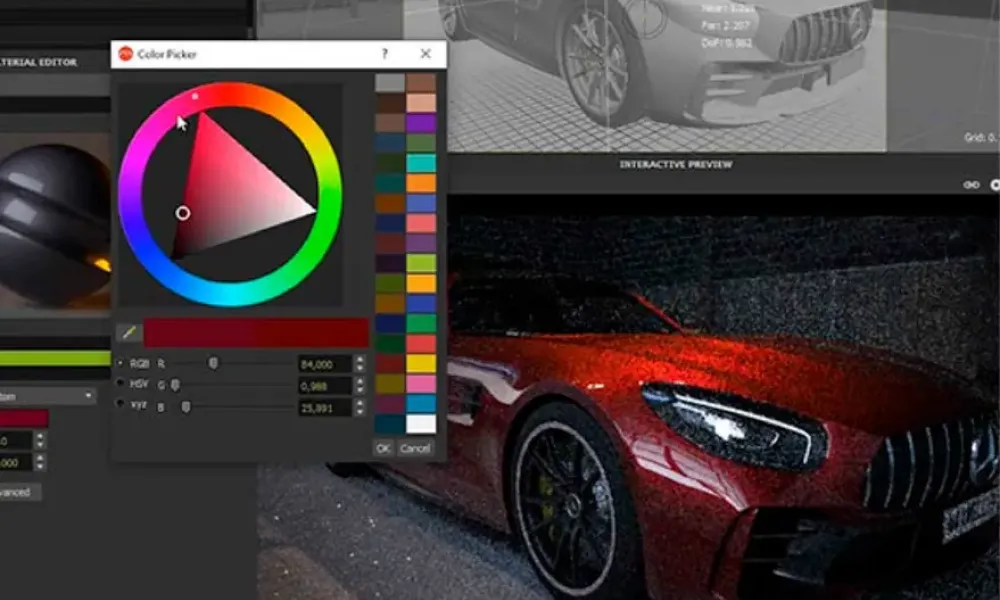Select the xyz color mode radio button
The image size is (1000, 600).
[121, 406]
